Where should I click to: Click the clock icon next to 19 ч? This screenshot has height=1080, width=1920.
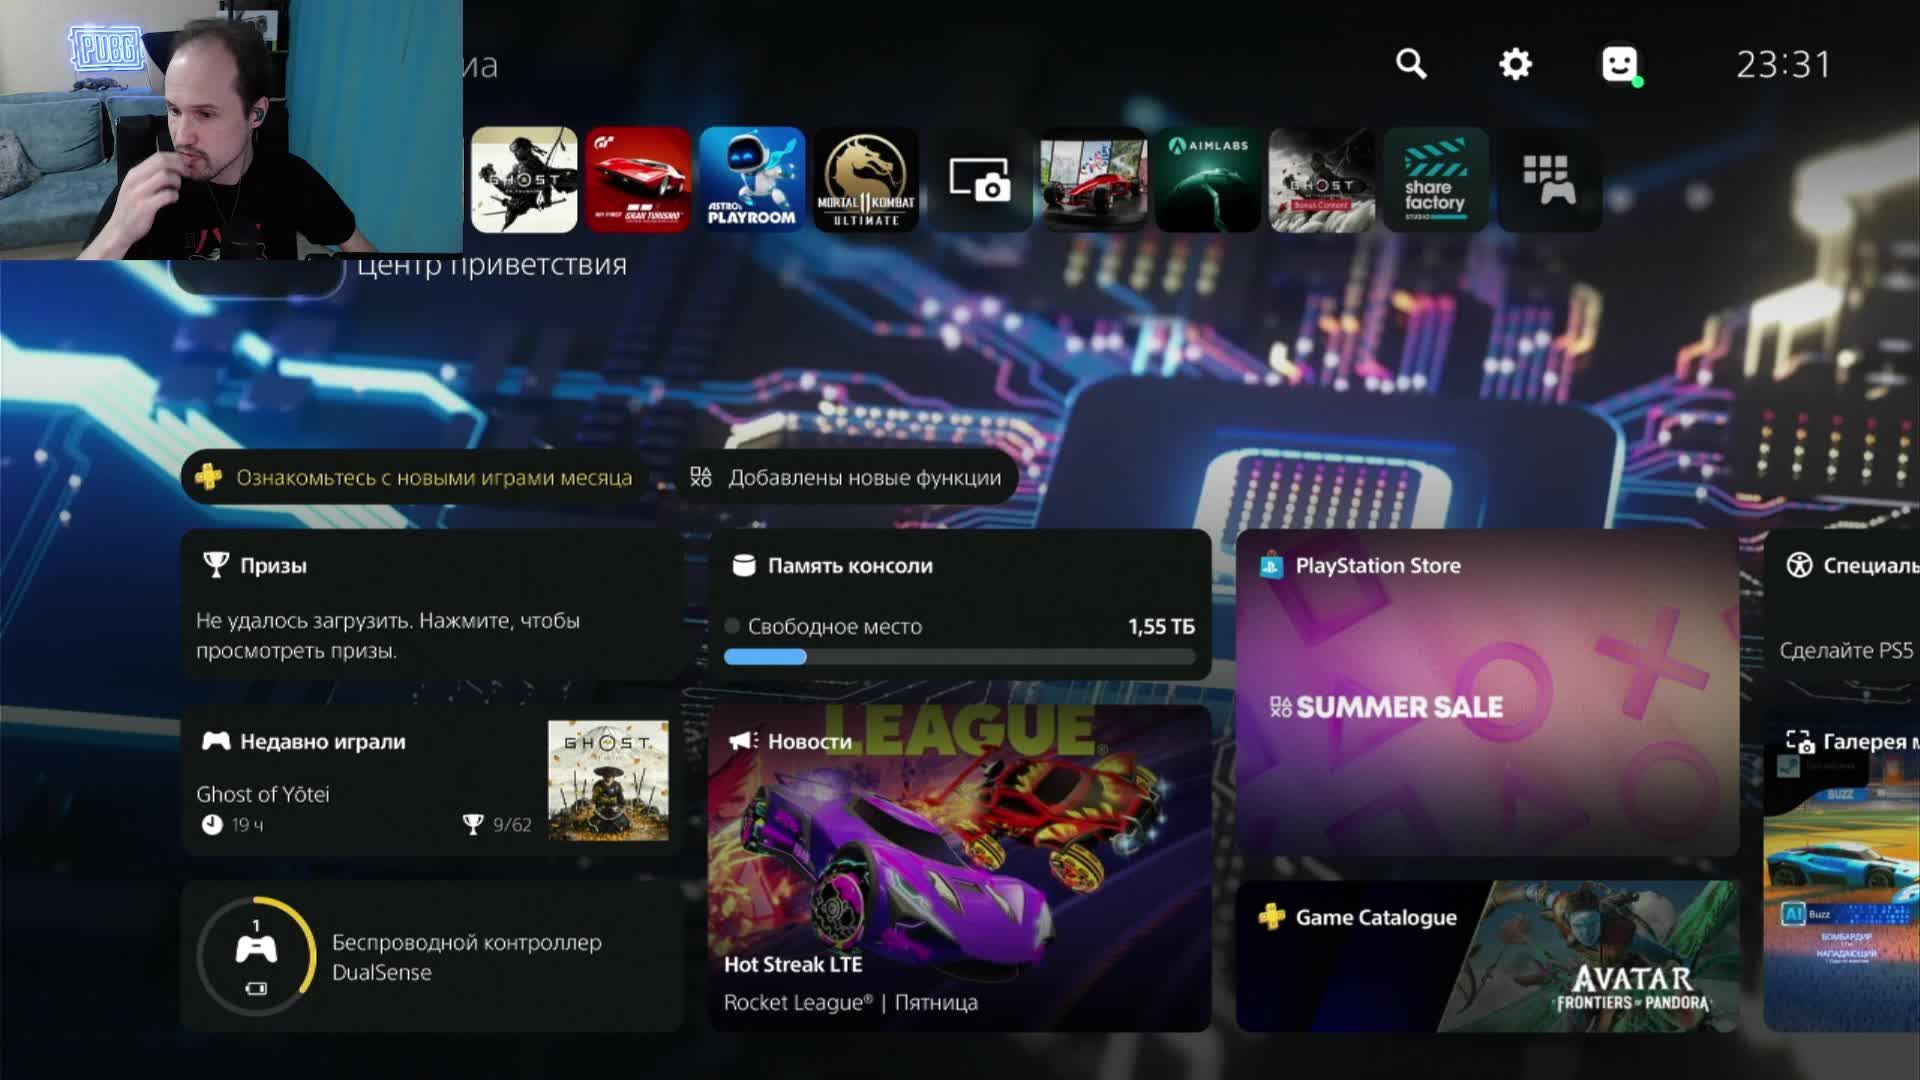click(212, 824)
